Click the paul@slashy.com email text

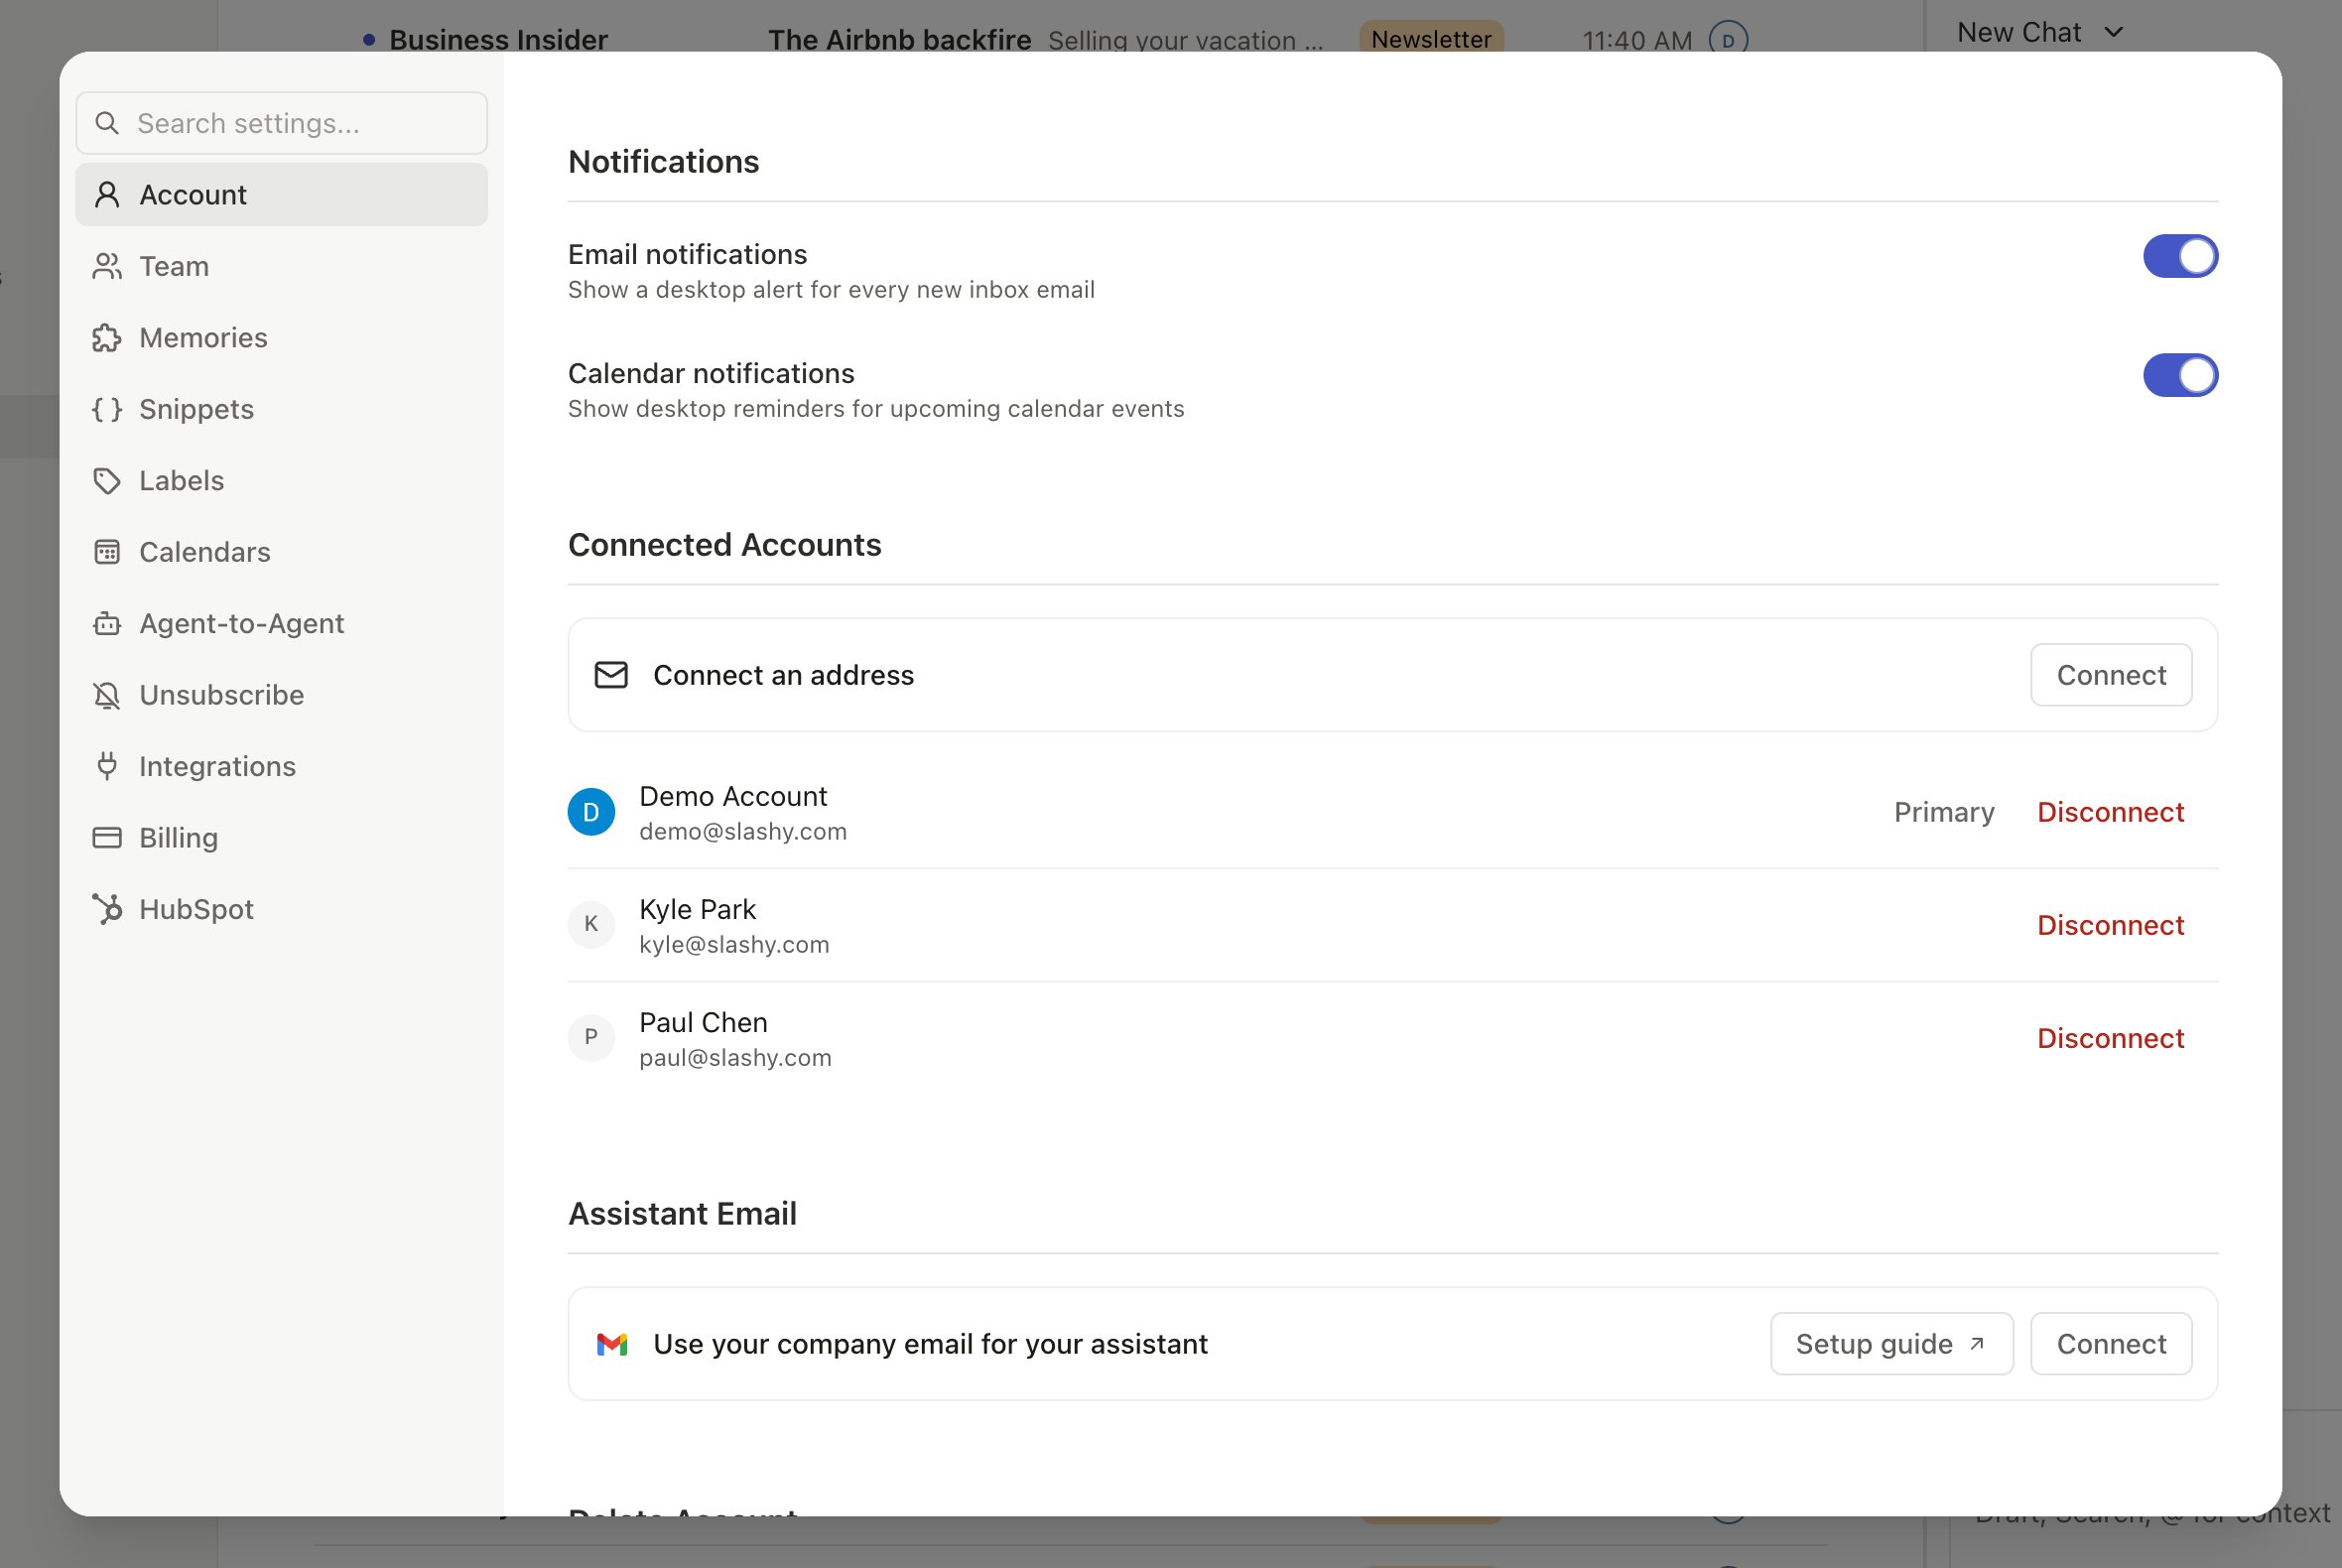point(735,1058)
